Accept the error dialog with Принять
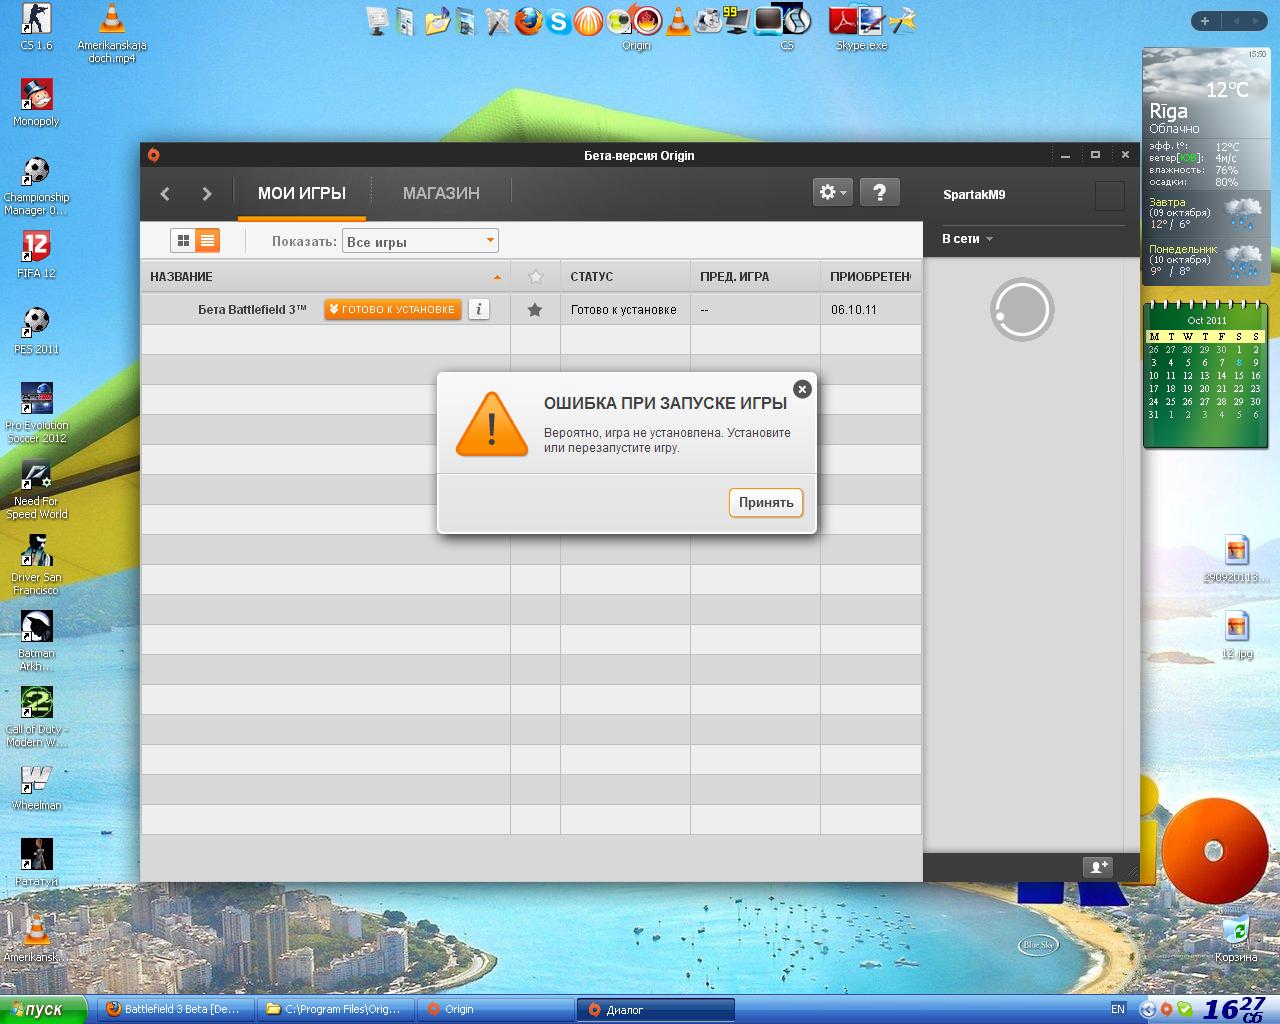Screen dimensions: 1280x1024 (766, 502)
